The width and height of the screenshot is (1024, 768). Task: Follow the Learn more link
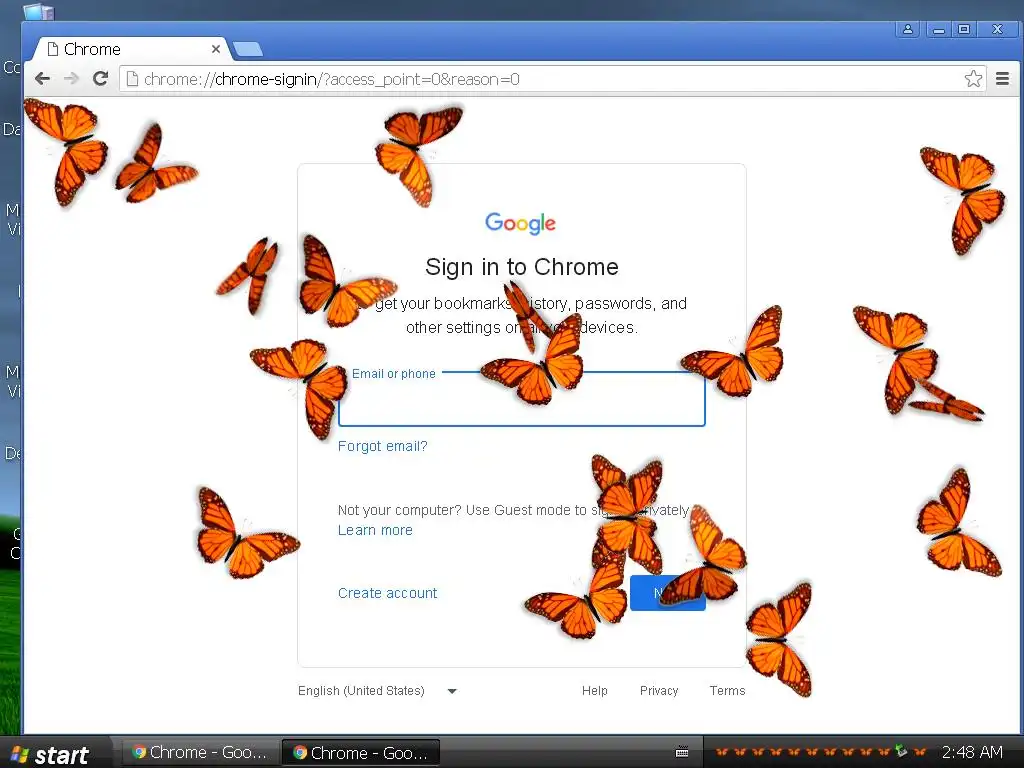coord(375,530)
